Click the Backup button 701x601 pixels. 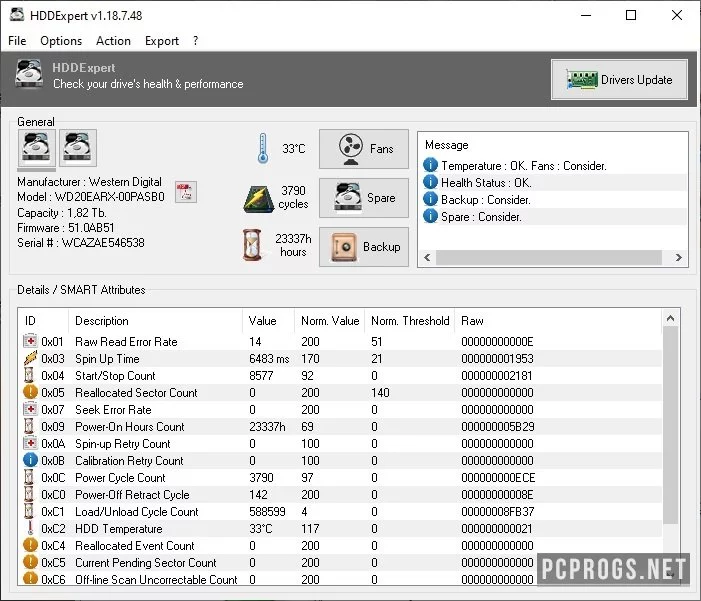click(x=363, y=247)
